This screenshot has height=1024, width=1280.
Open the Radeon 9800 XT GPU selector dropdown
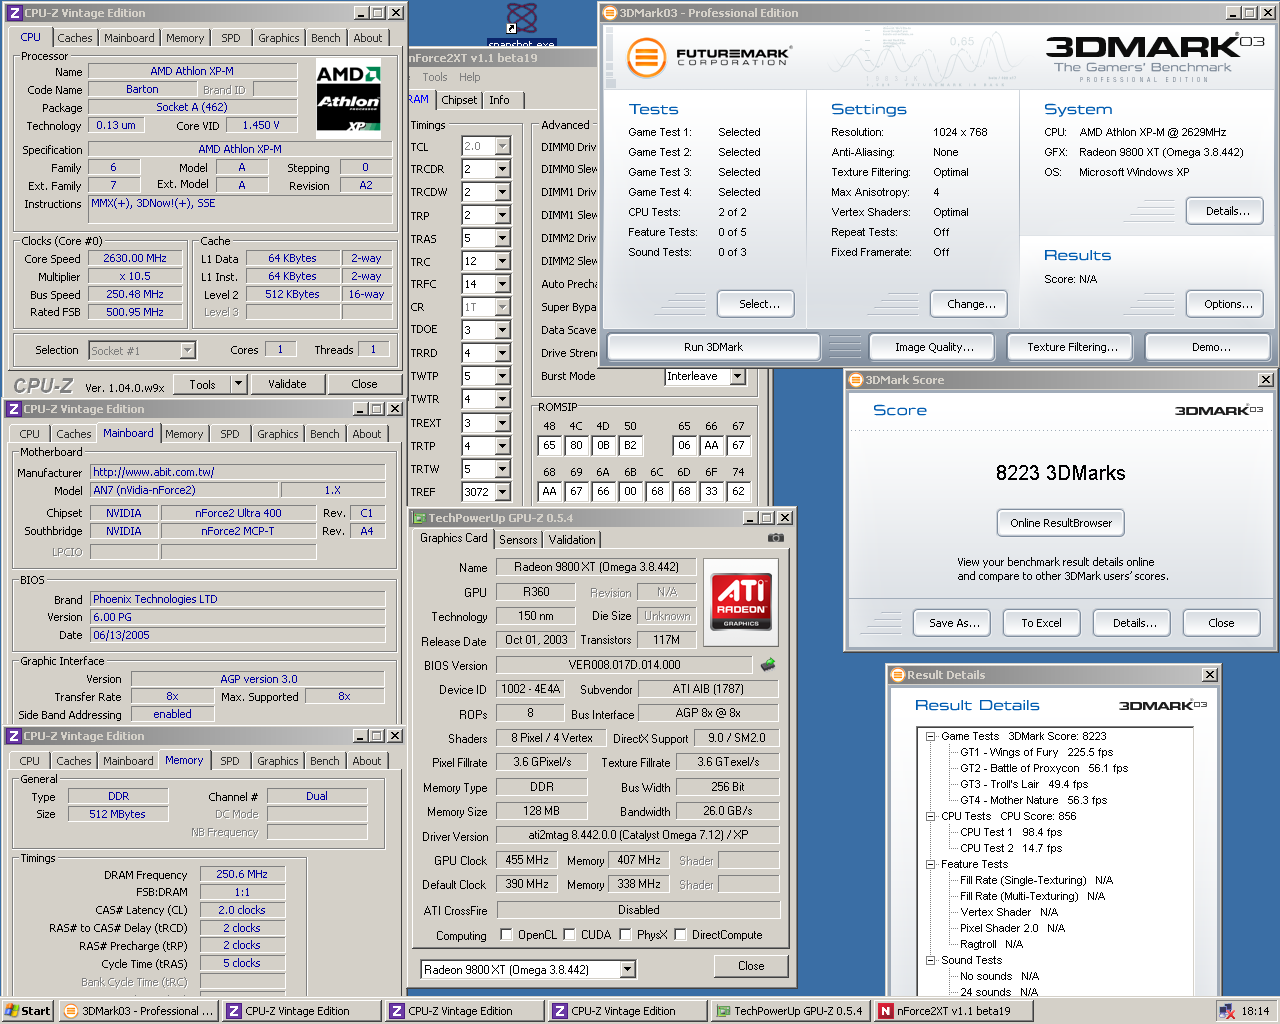click(x=627, y=970)
